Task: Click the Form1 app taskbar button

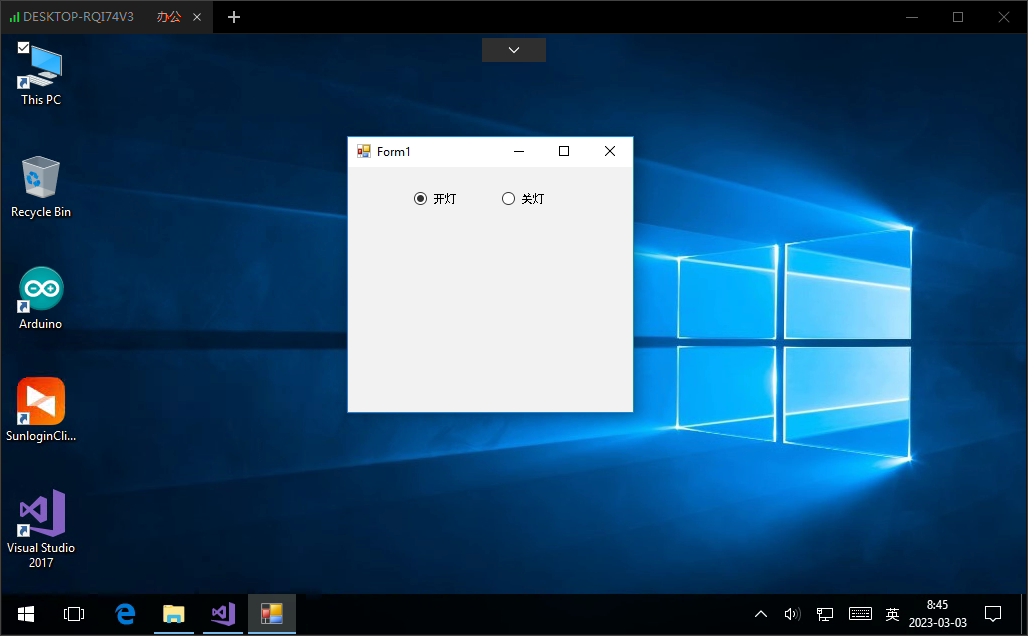Action: pos(272,614)
